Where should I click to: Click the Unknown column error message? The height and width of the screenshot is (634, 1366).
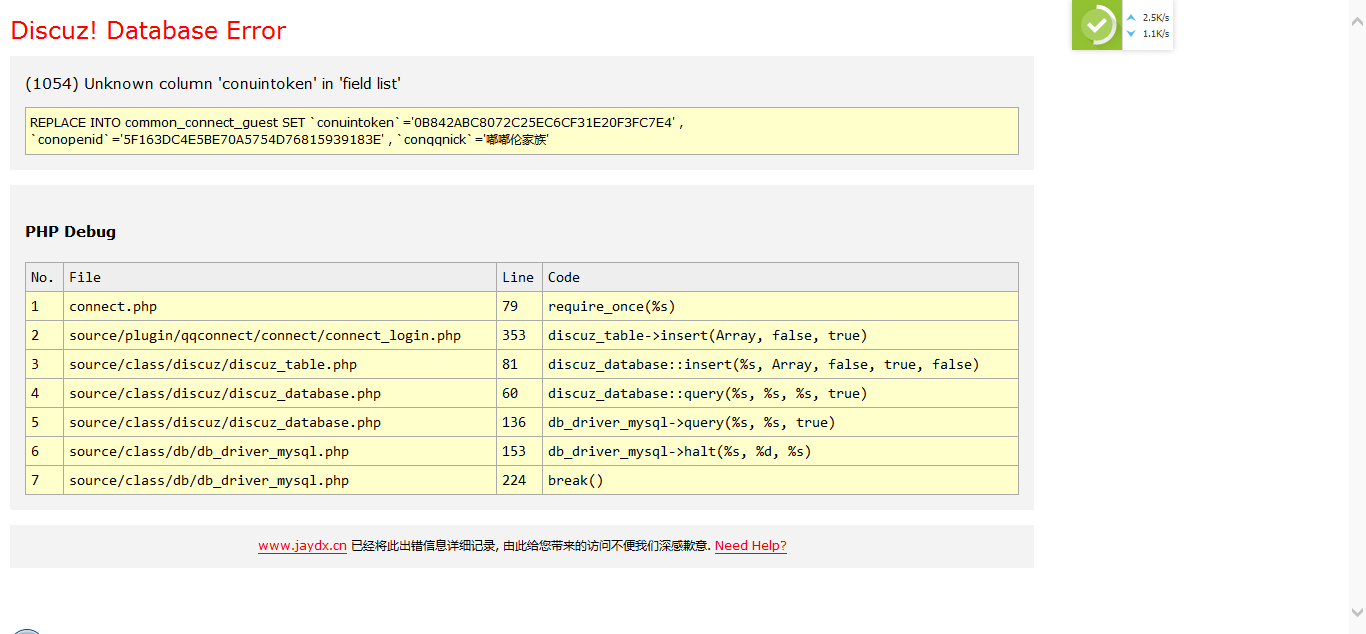point(213,84)
